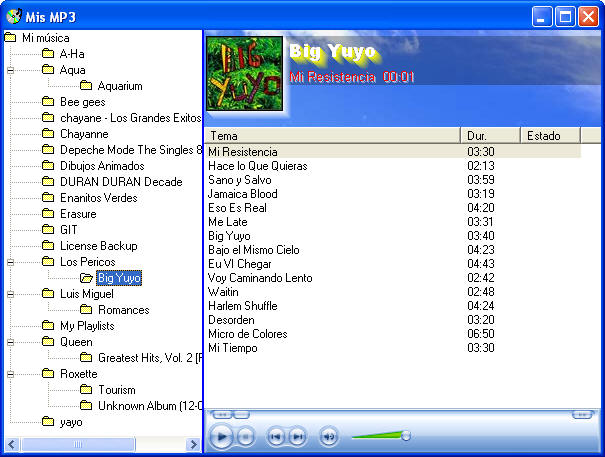605x457 pixels.
Task: Select the 'Bajo el Mismo Cielo' track
Action: point(254,250)
